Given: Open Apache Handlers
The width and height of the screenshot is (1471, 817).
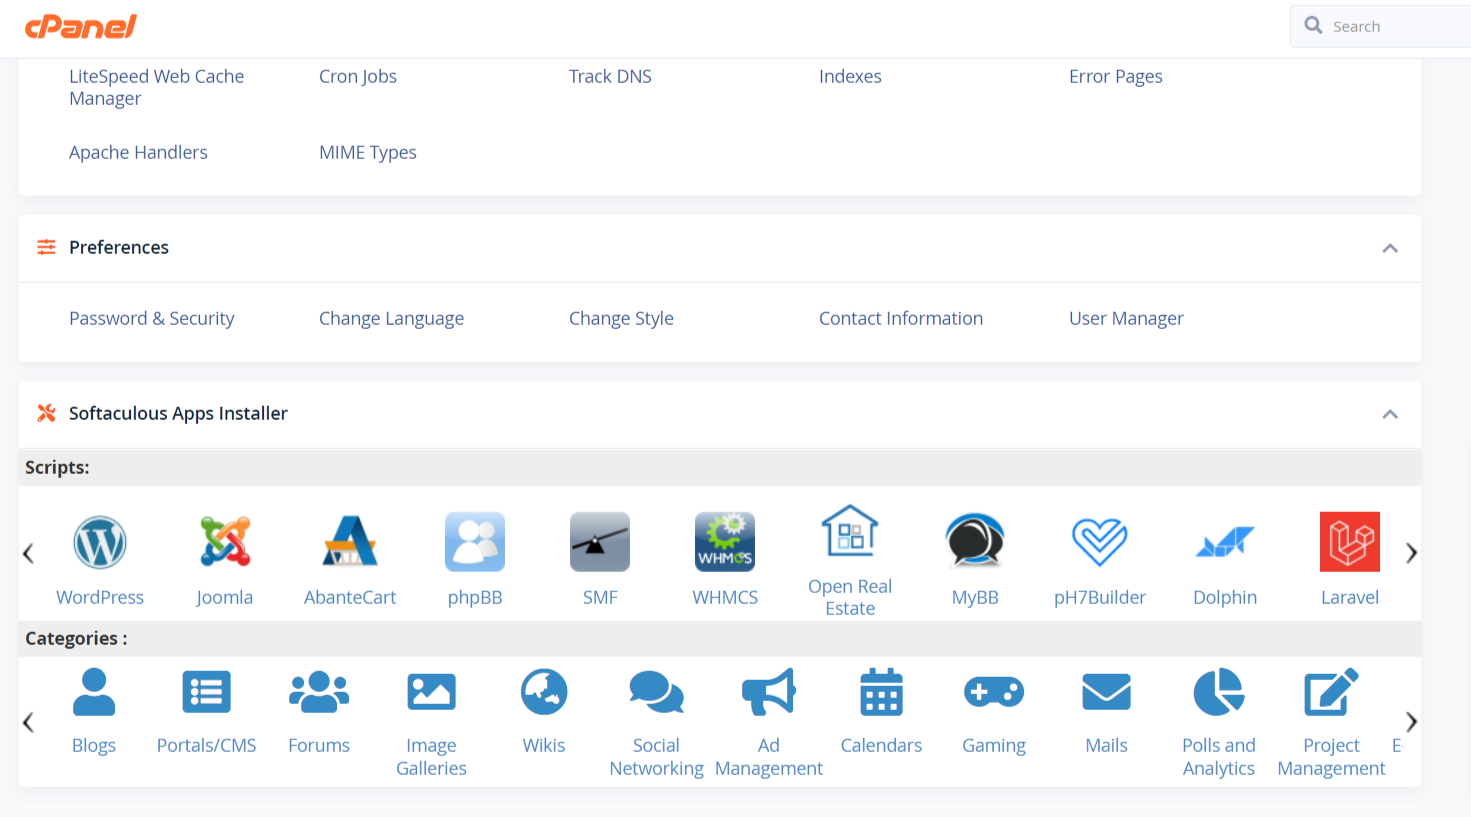Looking at the screenshot, I should (x=138, y=152).
